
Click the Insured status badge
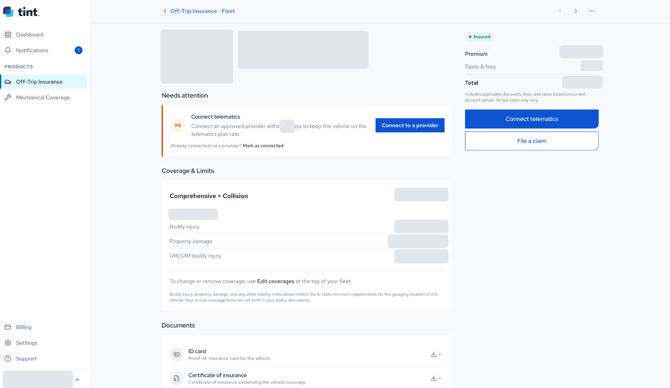pyautogui.click(x=479, y=37)
